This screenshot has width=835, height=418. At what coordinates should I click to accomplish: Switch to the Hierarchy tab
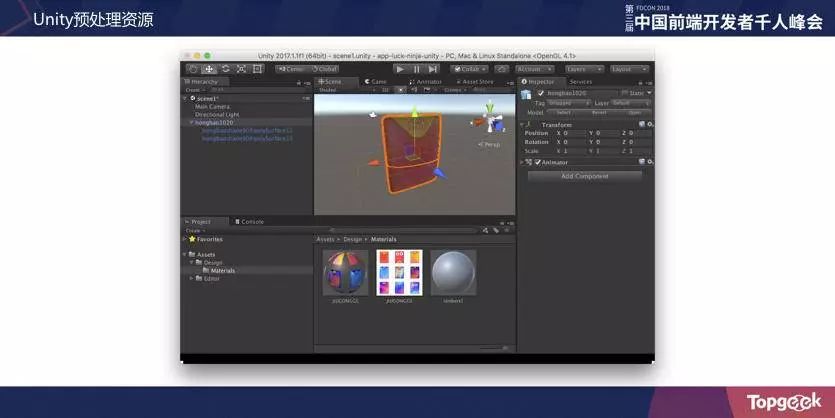point(204,82)
